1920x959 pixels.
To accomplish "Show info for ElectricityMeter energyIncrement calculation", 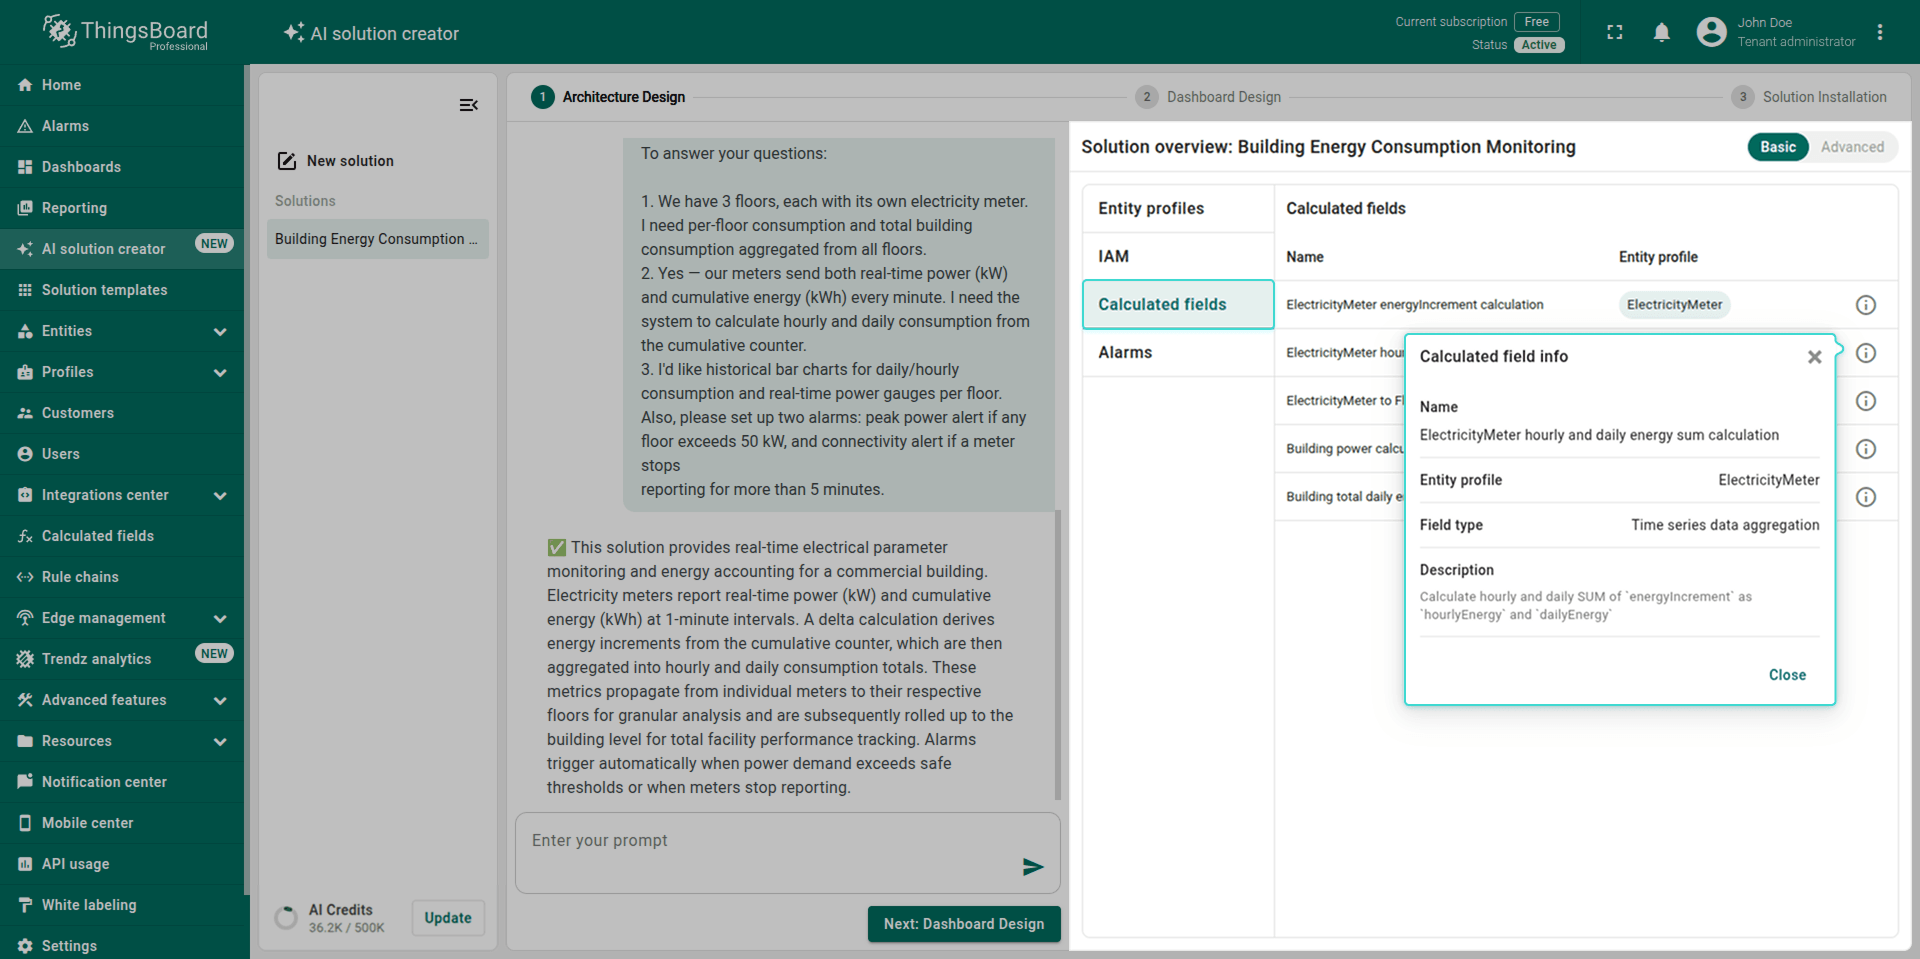I will pos(1865,305).
